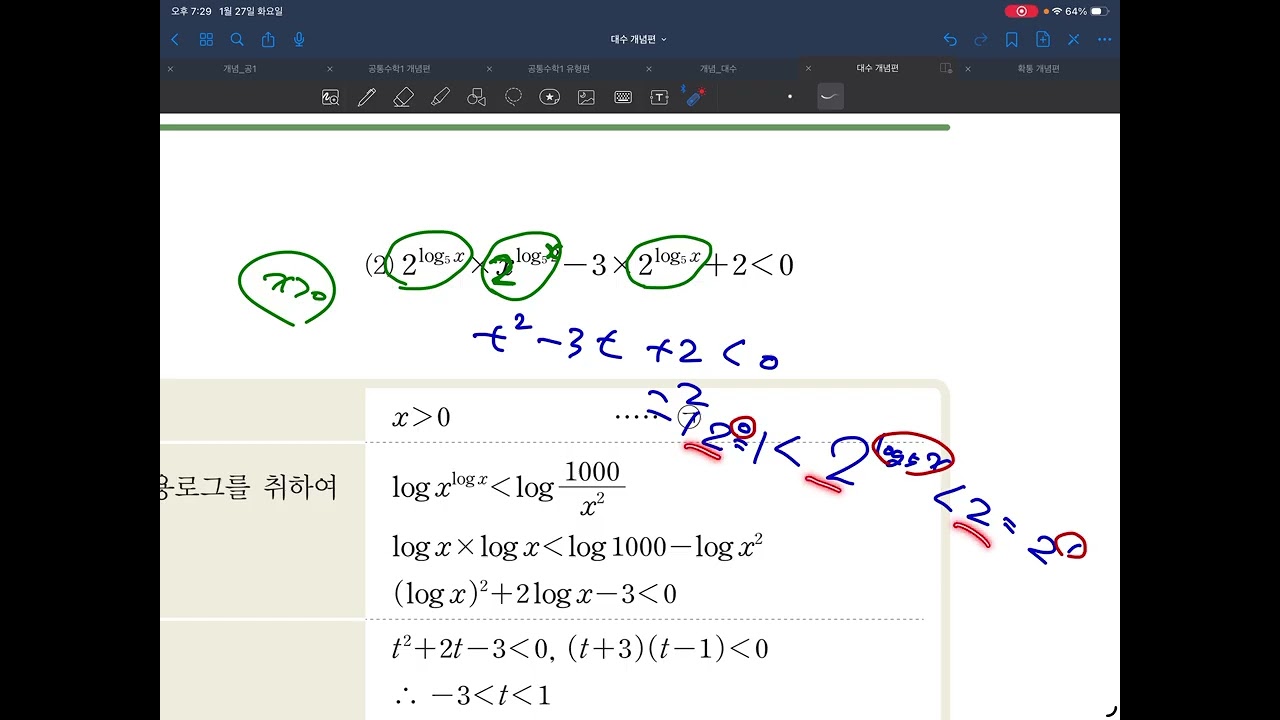Switch to the 공통수학1 개념편 tab

coord(399,69)
